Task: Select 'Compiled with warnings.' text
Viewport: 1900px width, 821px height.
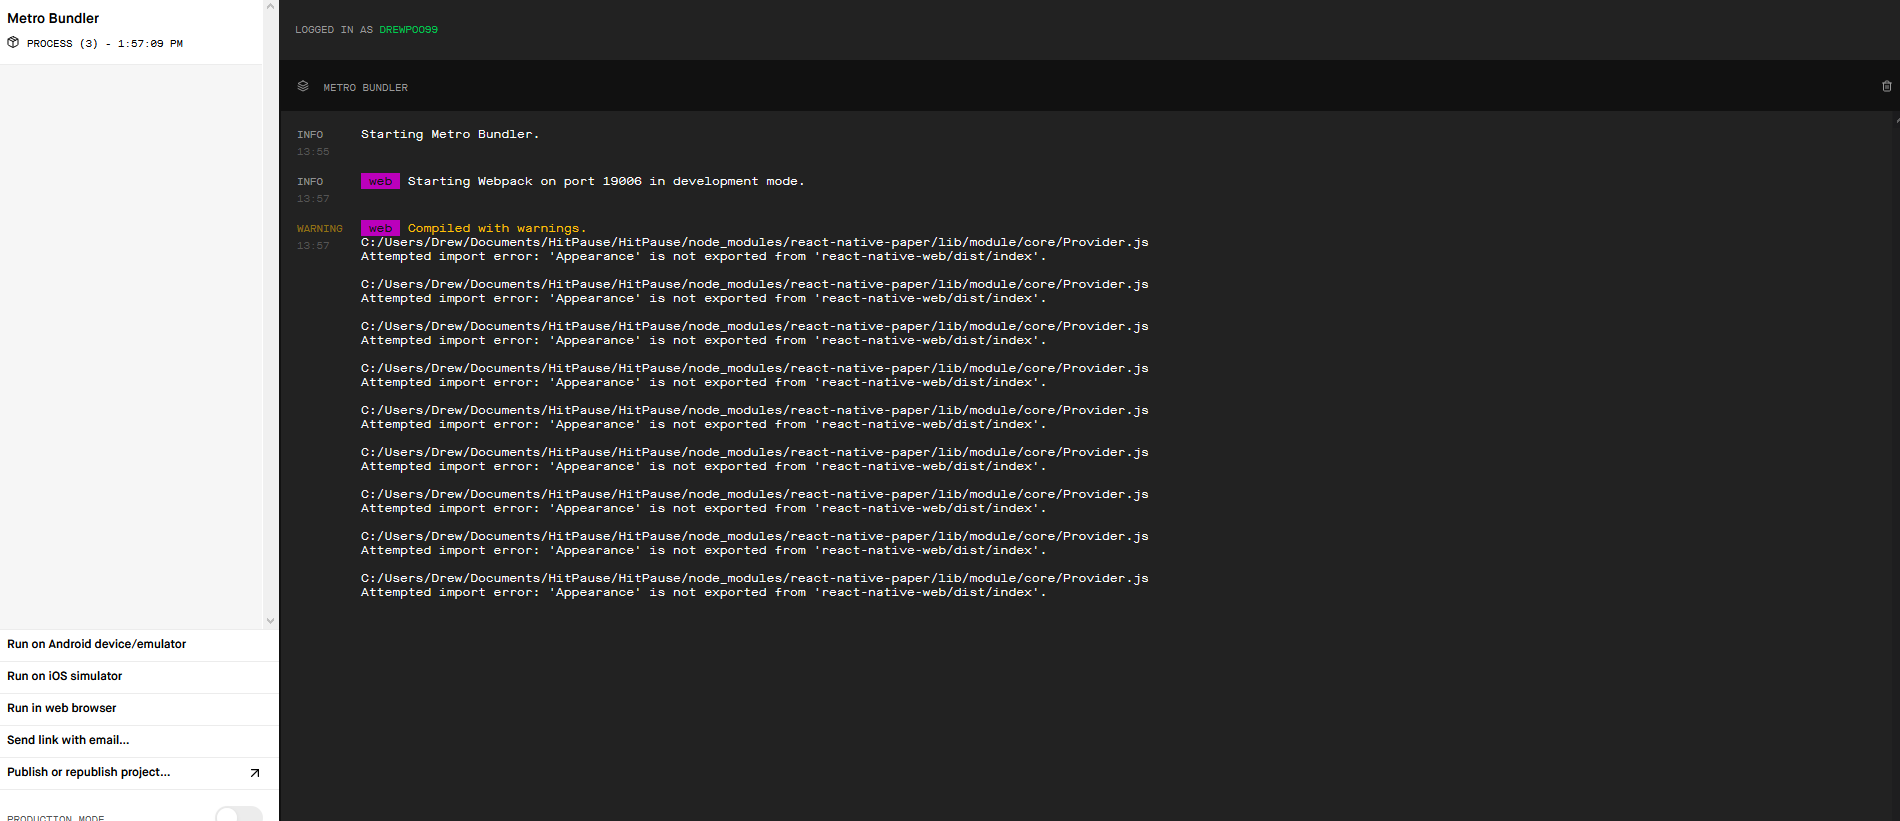Action: coord(497,228)
